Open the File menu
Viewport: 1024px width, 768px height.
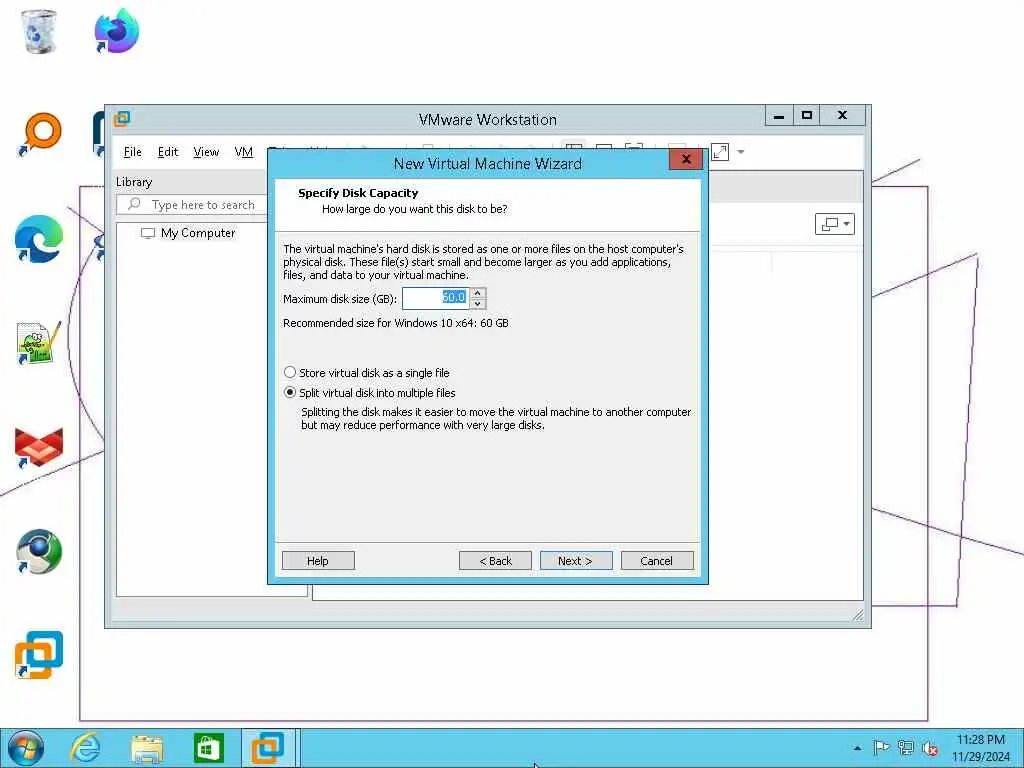click(133, 152)
